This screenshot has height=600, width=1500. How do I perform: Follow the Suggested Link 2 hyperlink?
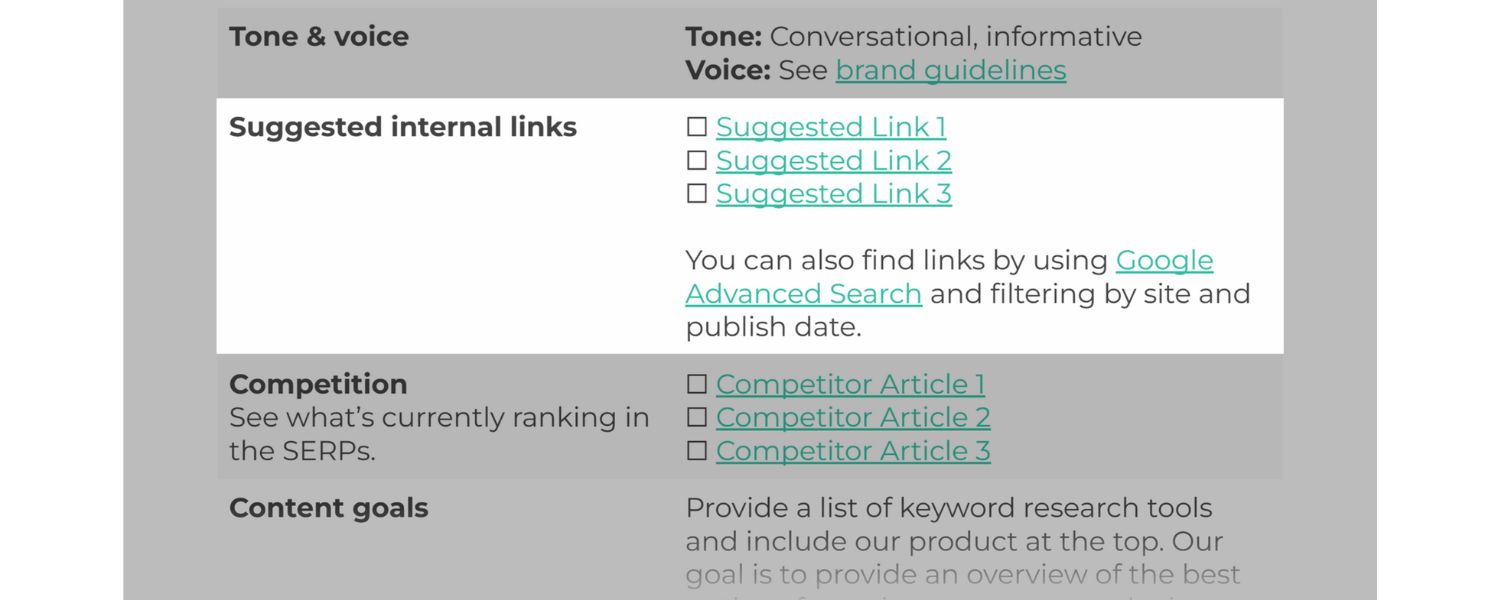(x=833, y=160)
